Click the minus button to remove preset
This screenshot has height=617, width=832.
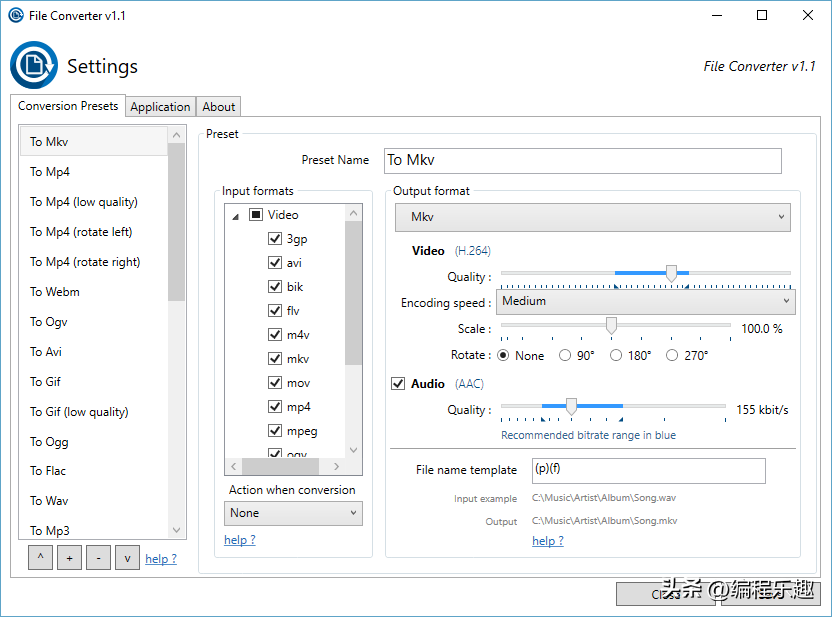click(x=98, y=558)
